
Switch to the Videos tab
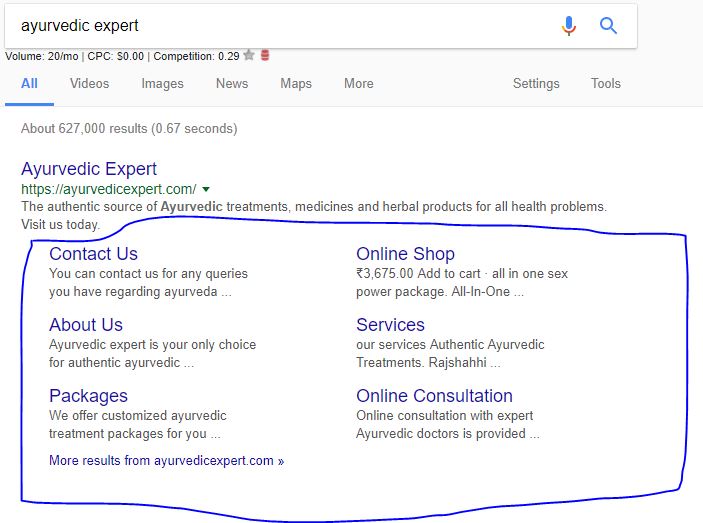click(89, 83)
